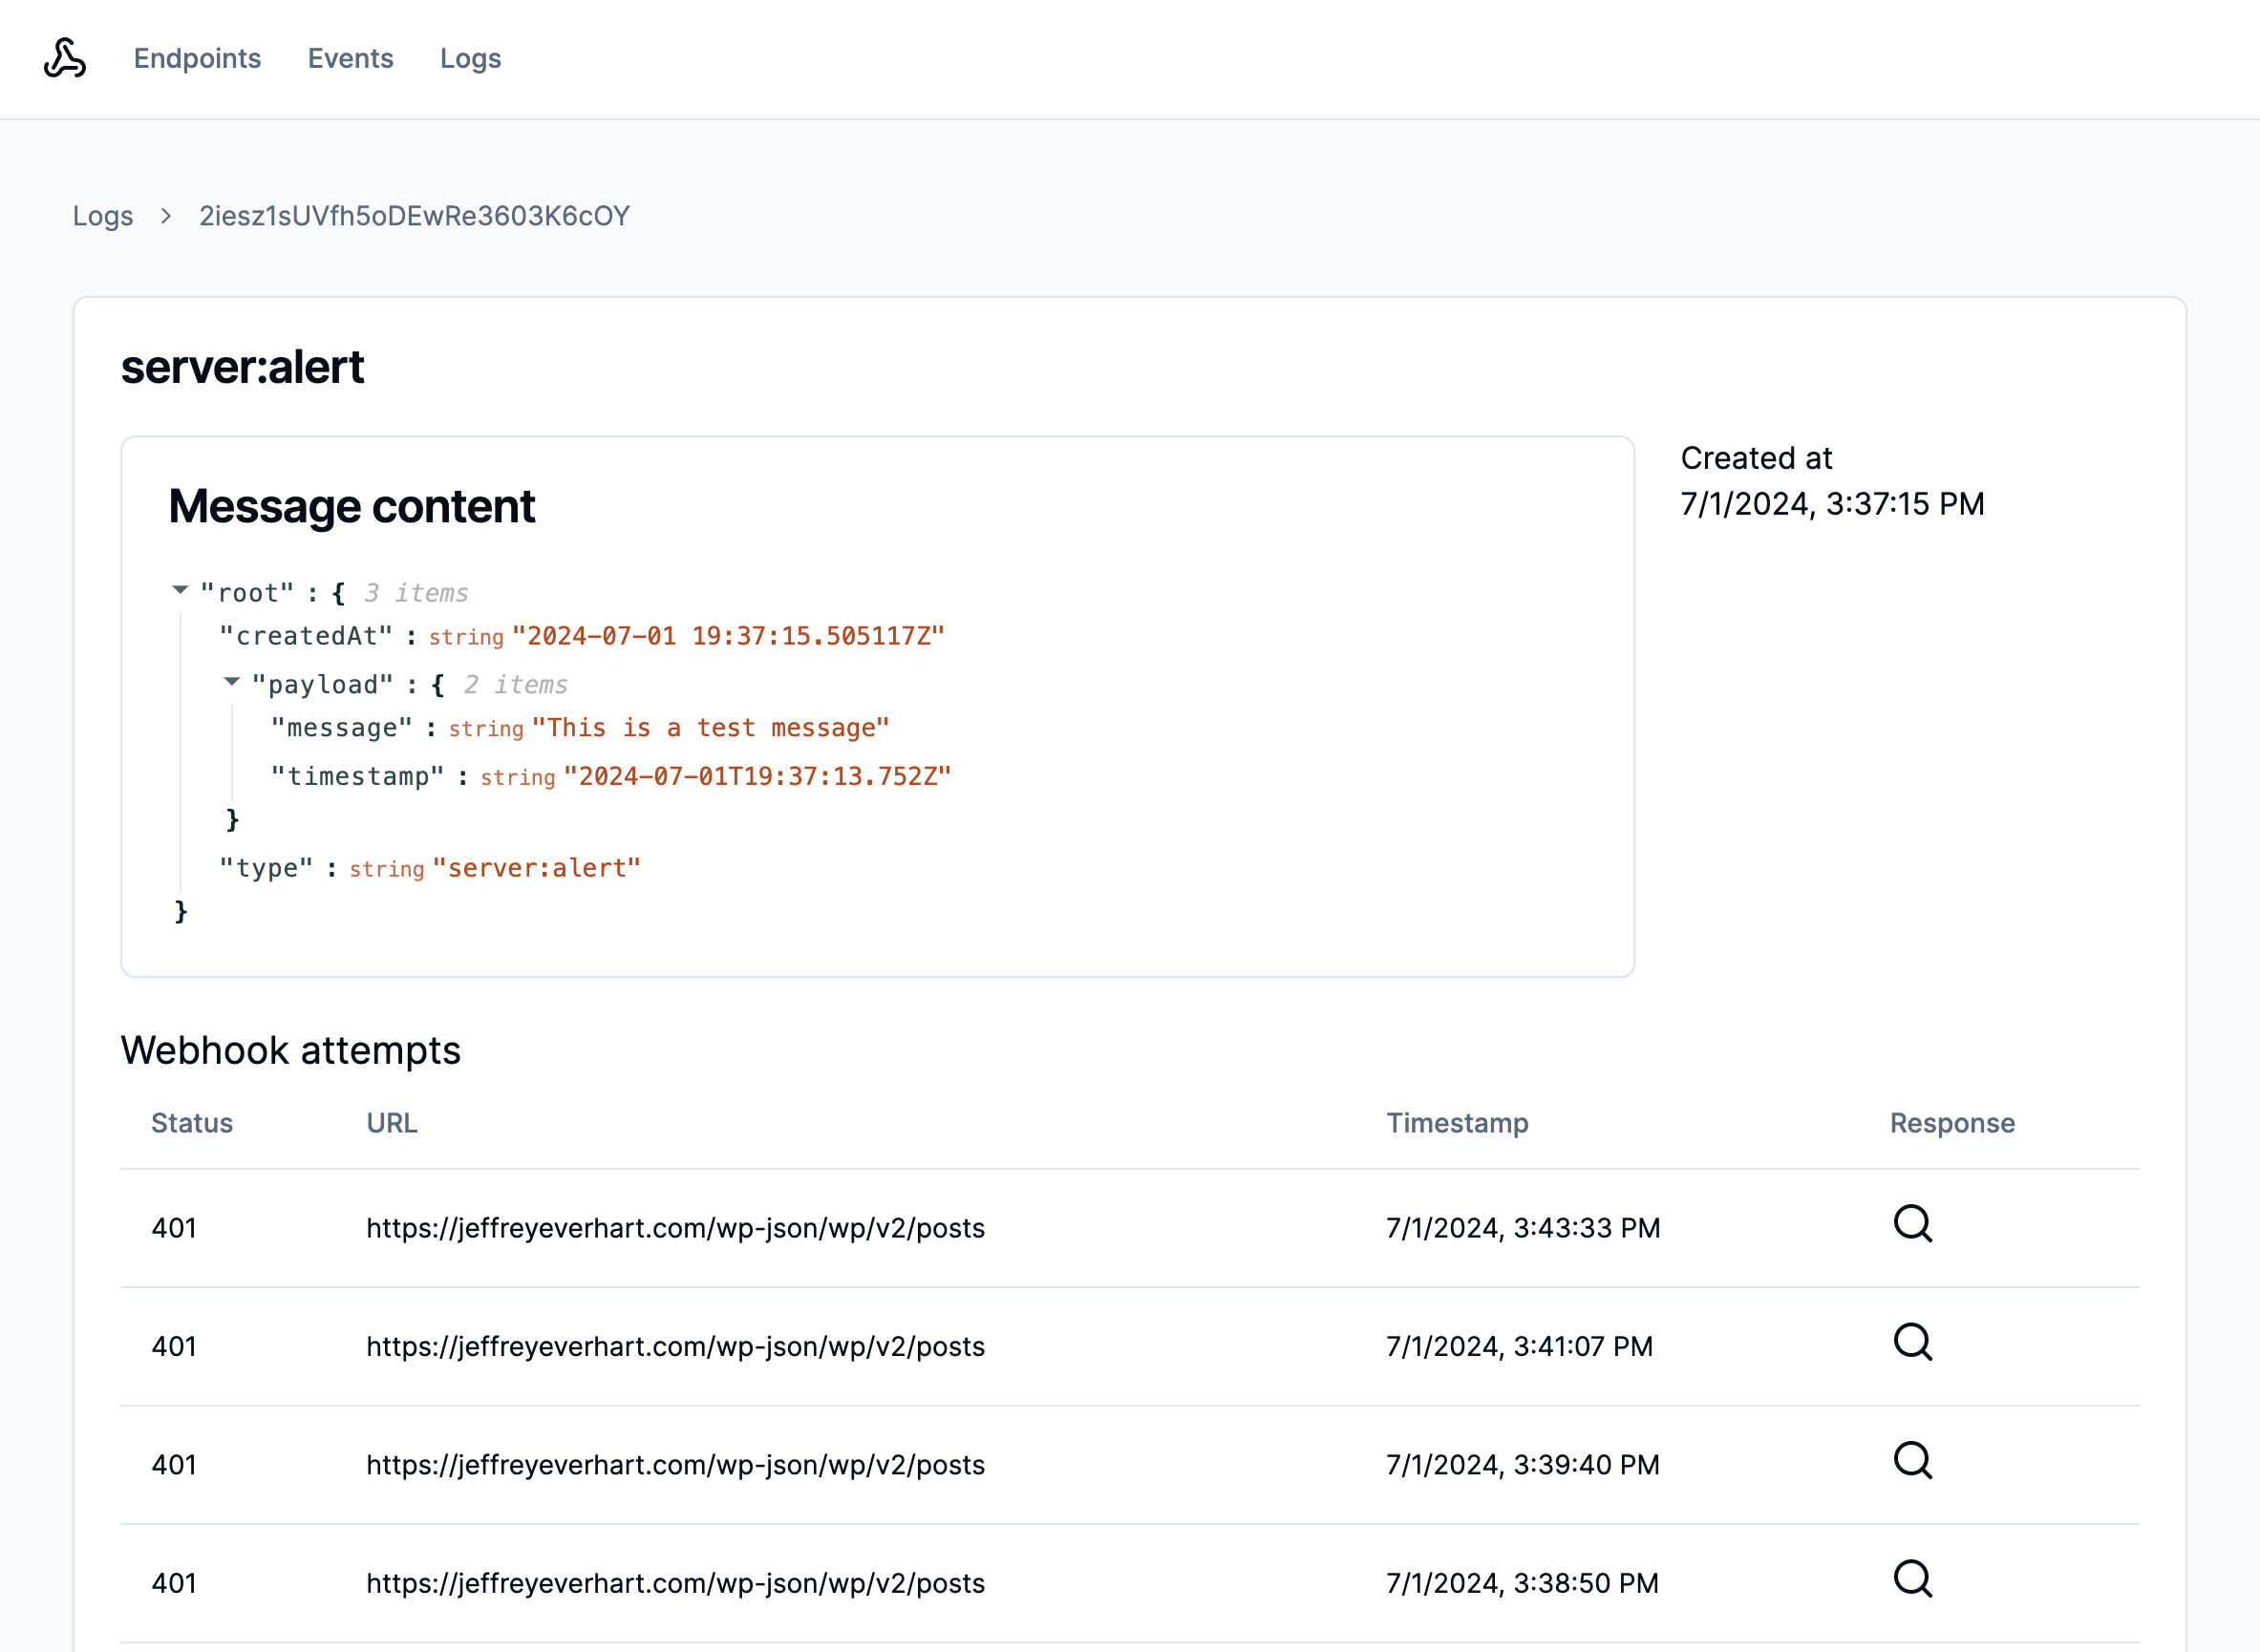Open response details for 3:39:40 PM attempt
2260x1652 pixels.
point(1912,1461)
